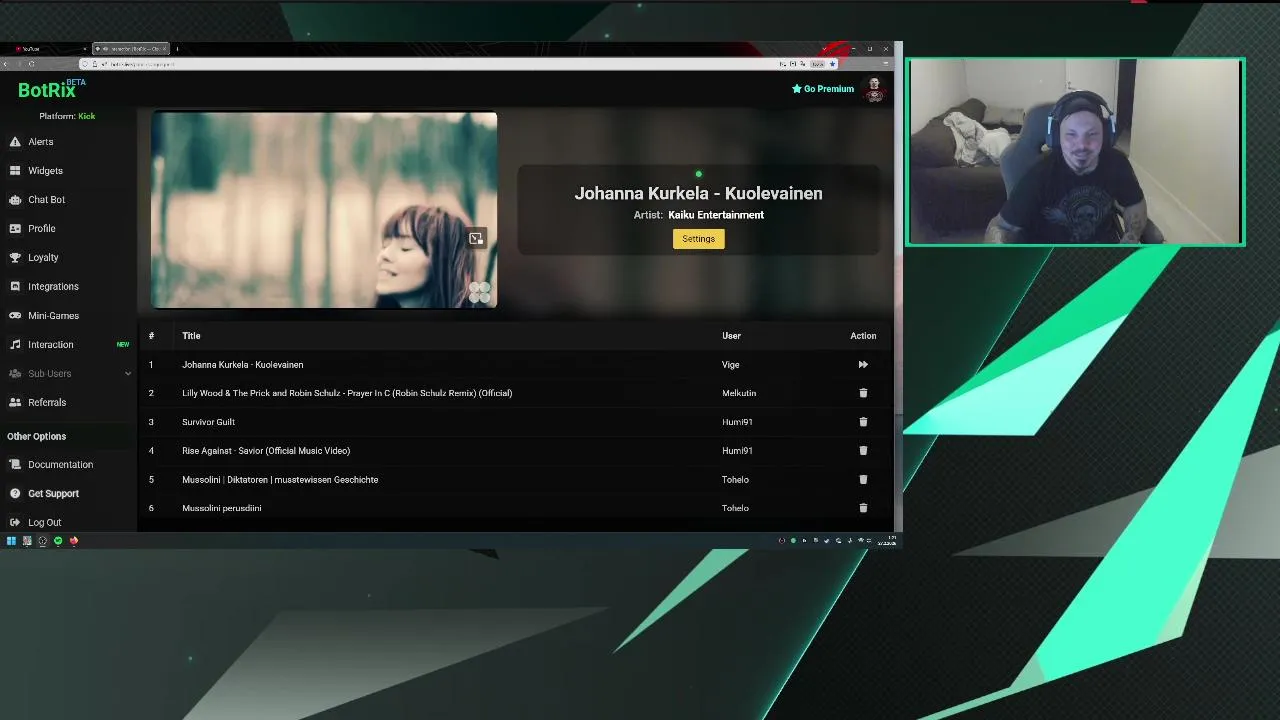The width and height of the screenshot is (1280, 720).
Task: Open the Windows Start menu
Action: [11, 541]
